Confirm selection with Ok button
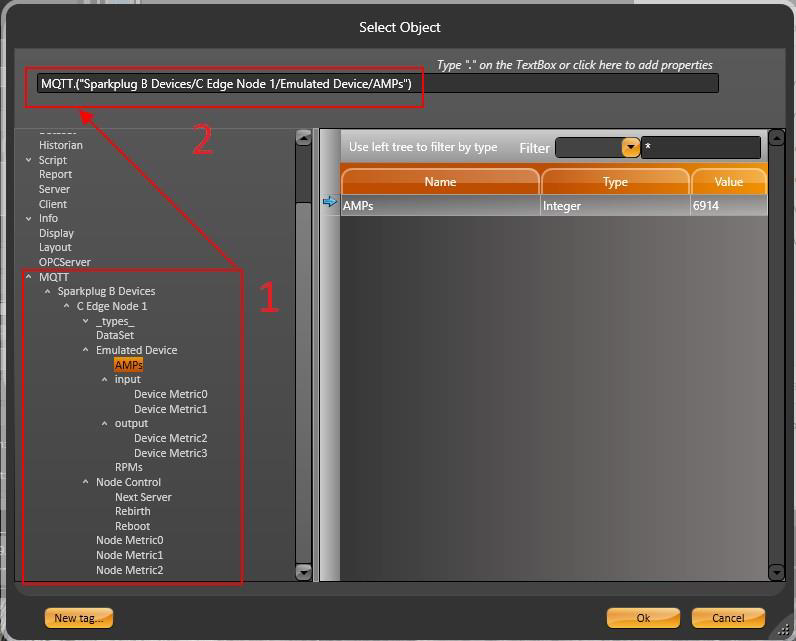 643,618
